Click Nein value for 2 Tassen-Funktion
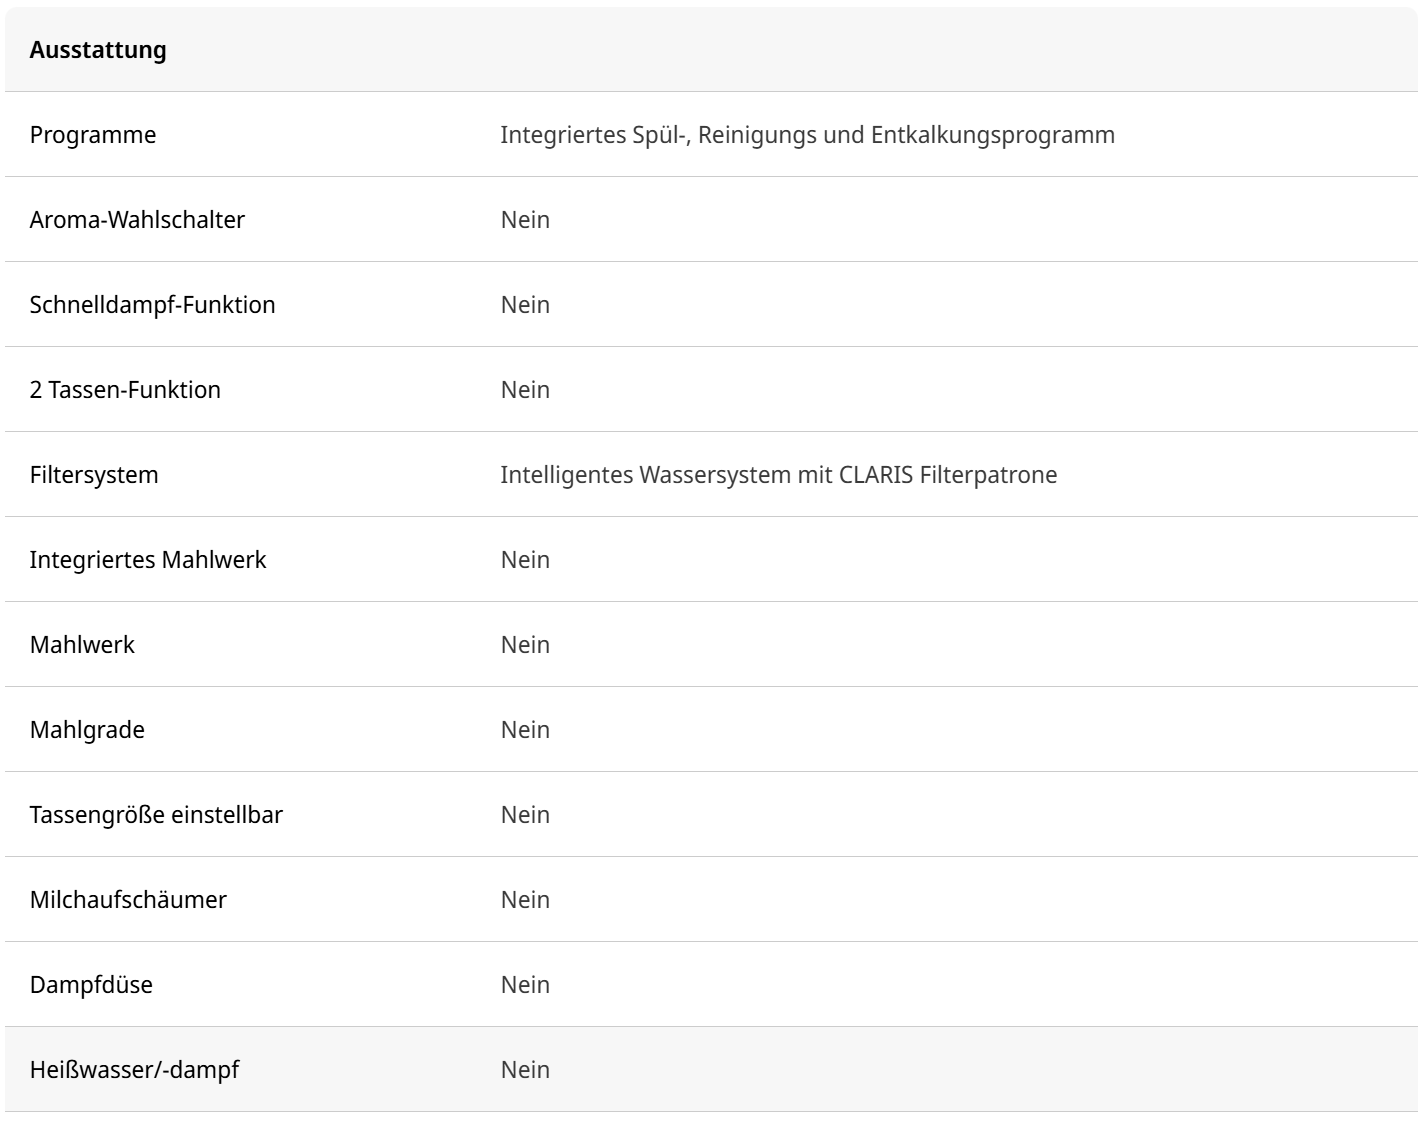The height and width of the screenshot is (1125, 1425). pyautogui.click(x=525, y=390)
